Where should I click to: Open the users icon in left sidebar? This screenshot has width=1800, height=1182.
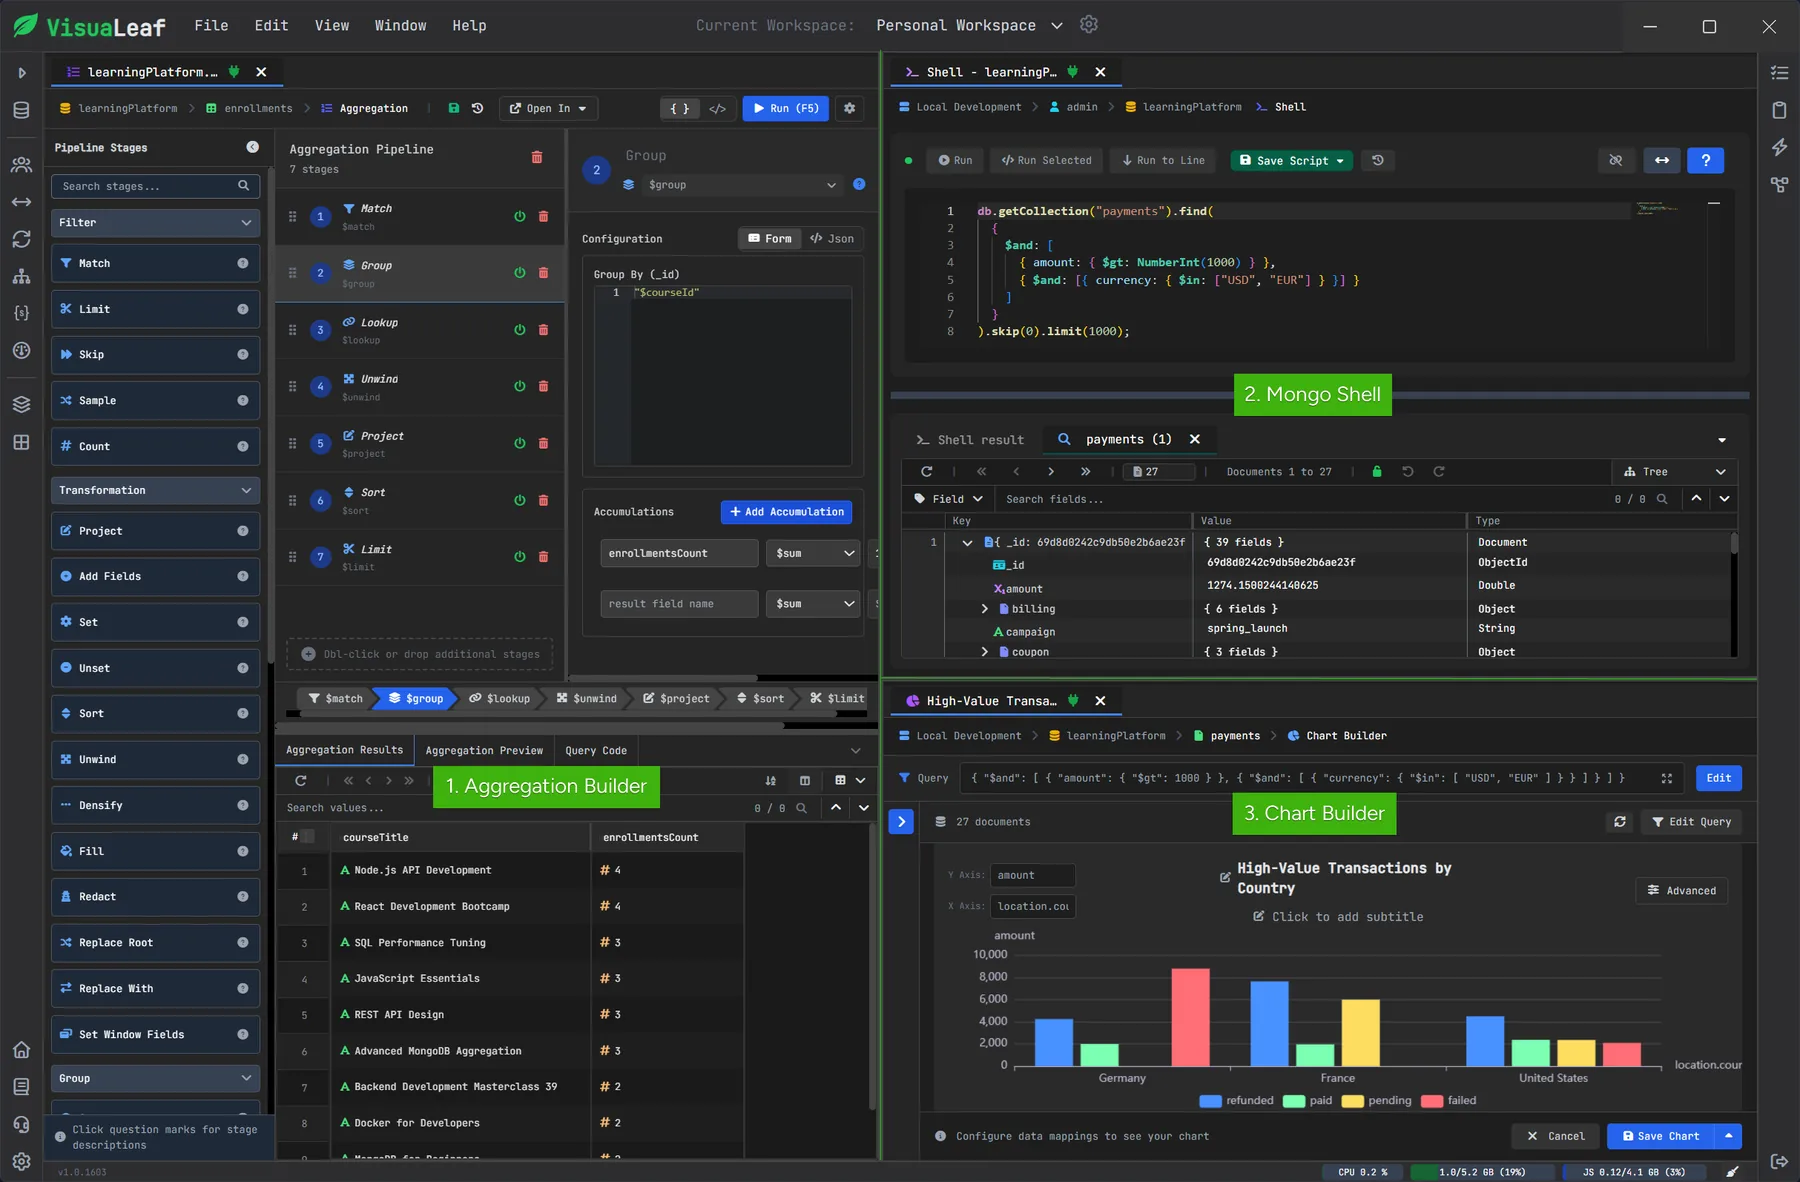(x=21, y=165)
